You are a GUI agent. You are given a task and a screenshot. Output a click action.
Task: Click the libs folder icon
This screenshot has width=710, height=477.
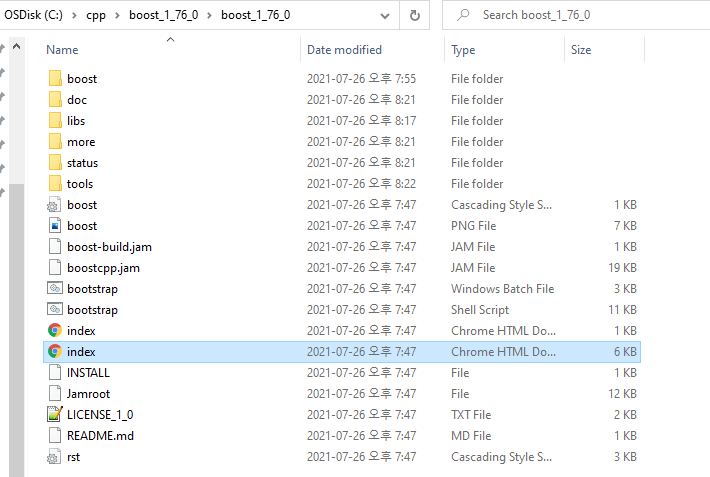(55, 120)
